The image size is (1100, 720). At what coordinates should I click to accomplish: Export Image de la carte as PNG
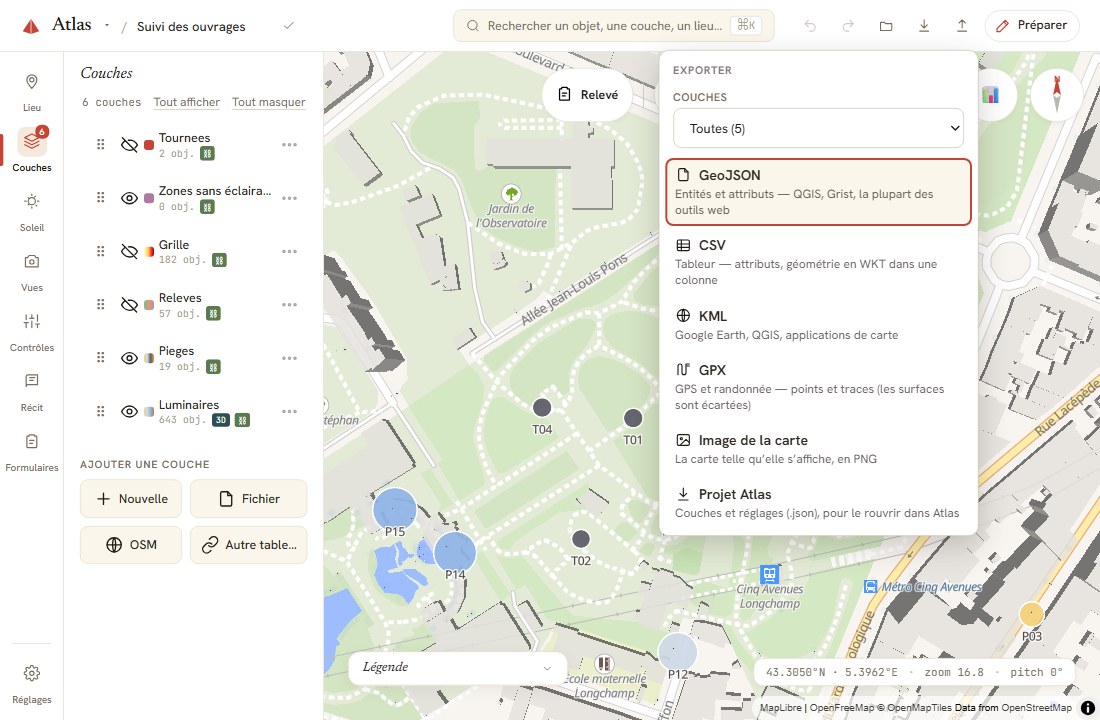[x=818, y=449]
